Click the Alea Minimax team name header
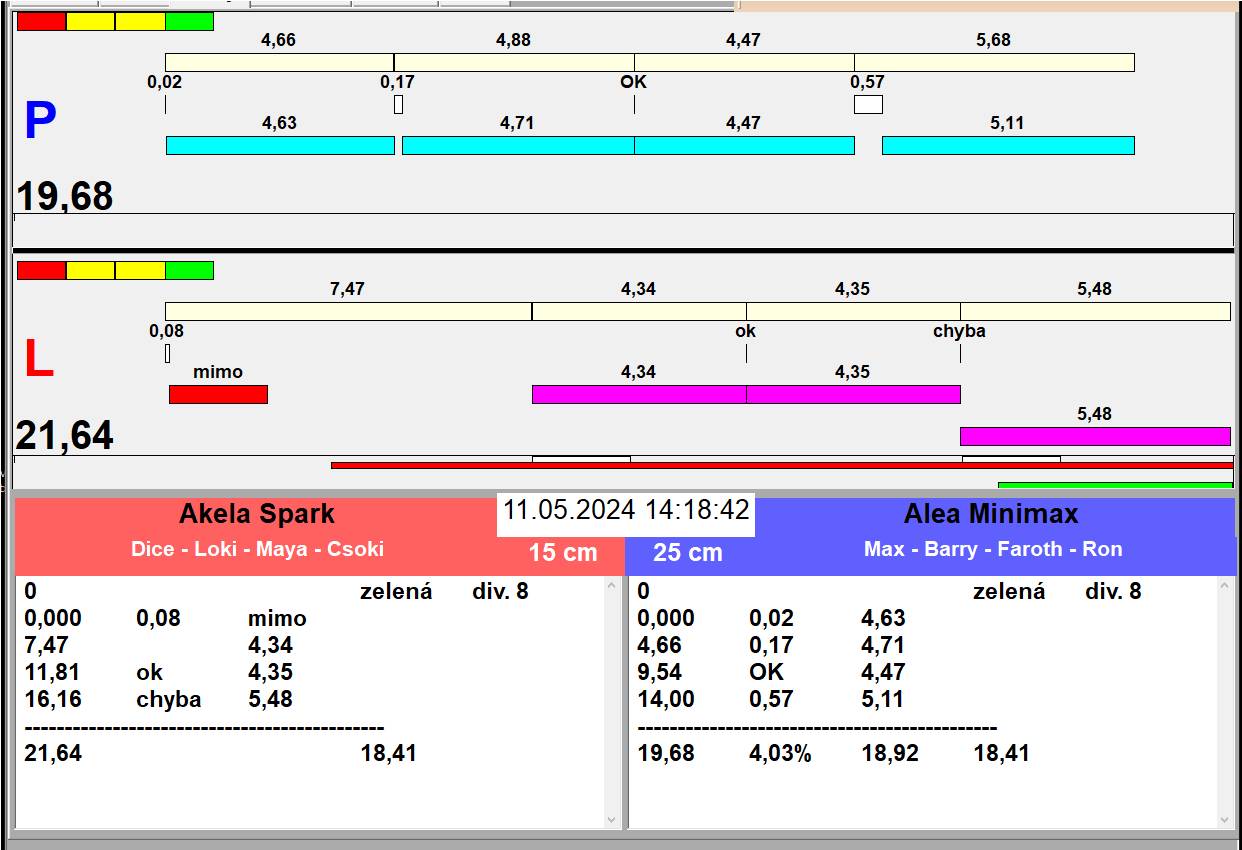Image resolution: width=1242 pixels, height=850 pixels. point(990,515)
